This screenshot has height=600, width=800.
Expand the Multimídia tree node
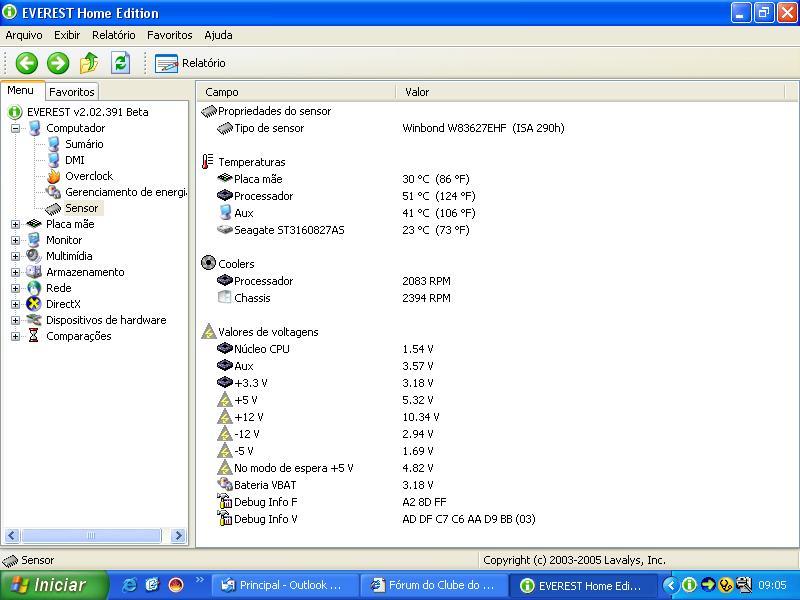point(15,256)
